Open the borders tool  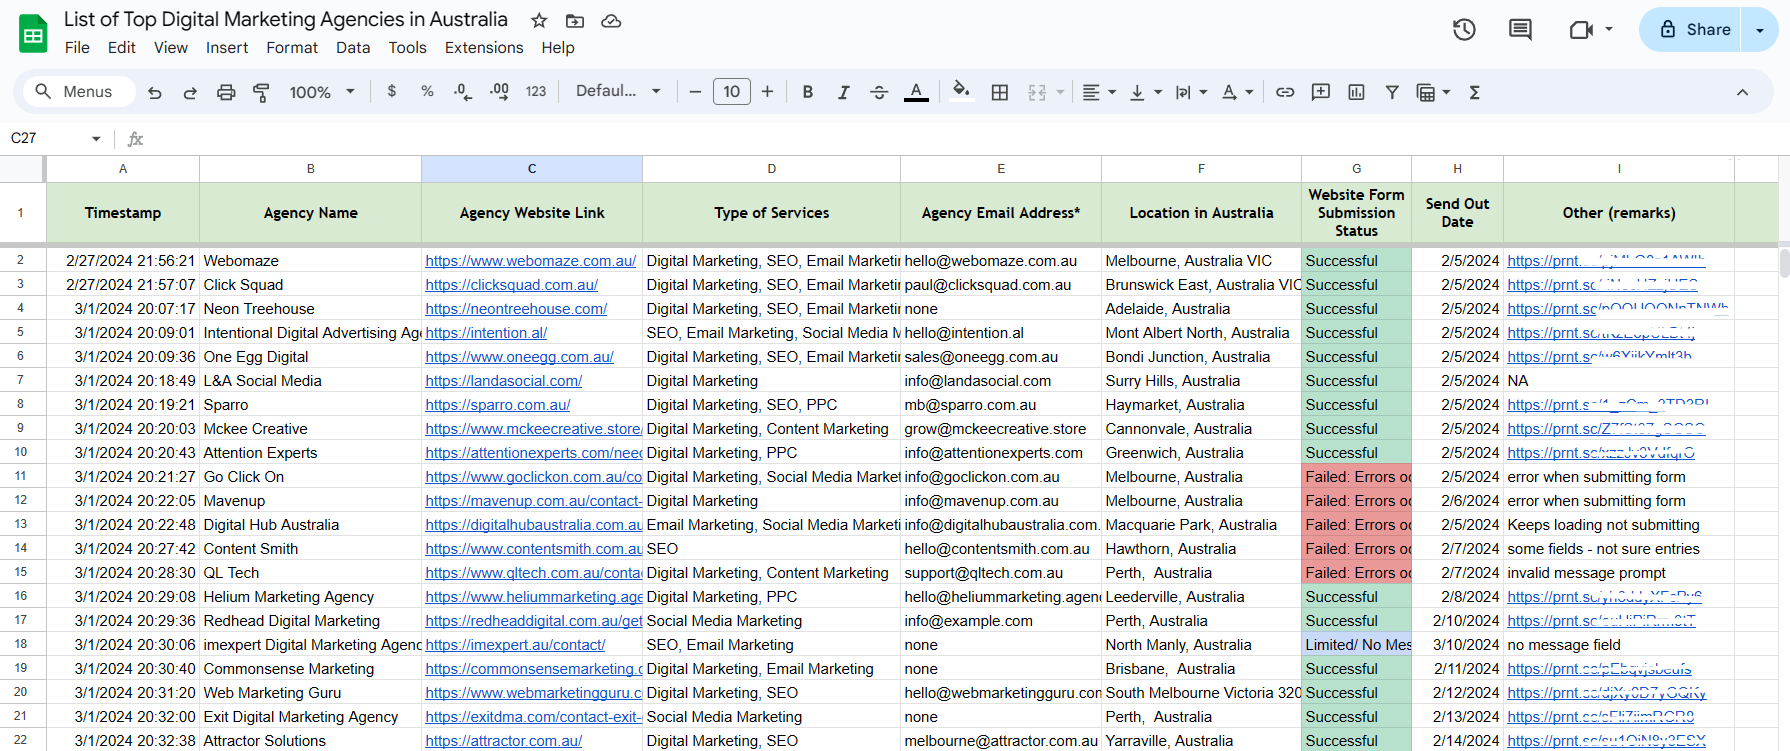999,92
